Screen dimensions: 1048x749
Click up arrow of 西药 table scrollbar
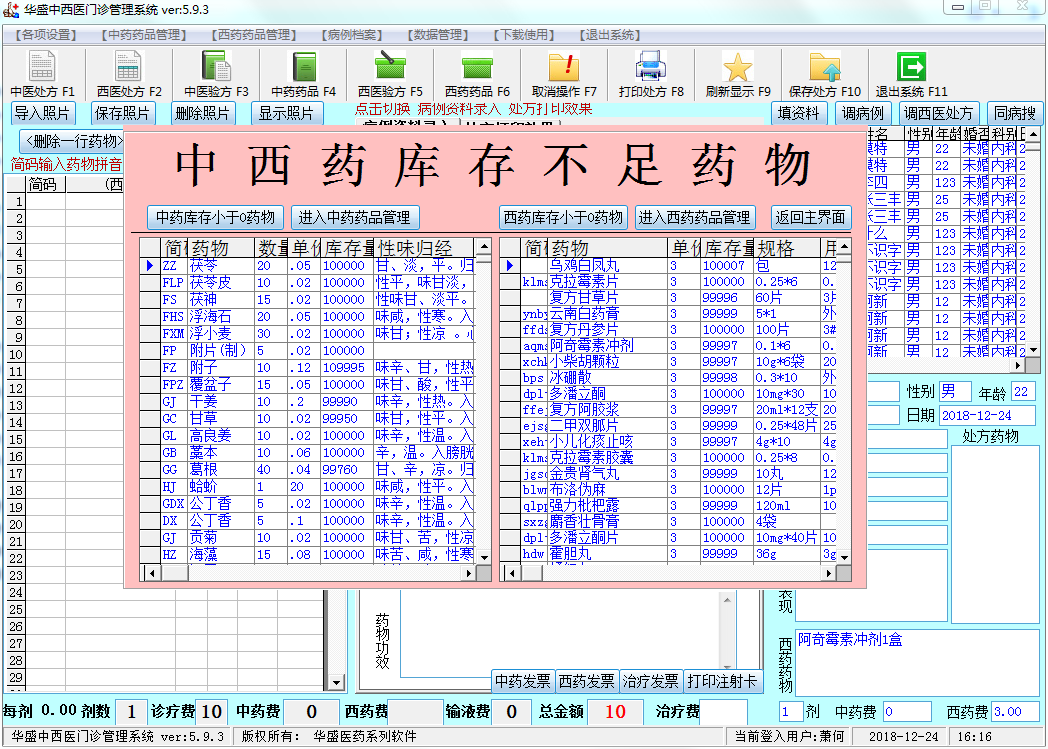pos(845,247)
